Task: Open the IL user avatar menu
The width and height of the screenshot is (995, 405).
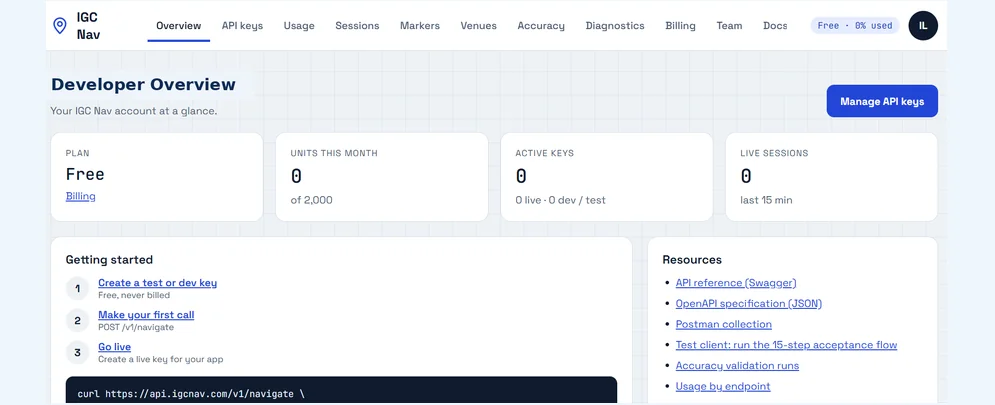Action: pyautogui.click(x=923, y=25)
